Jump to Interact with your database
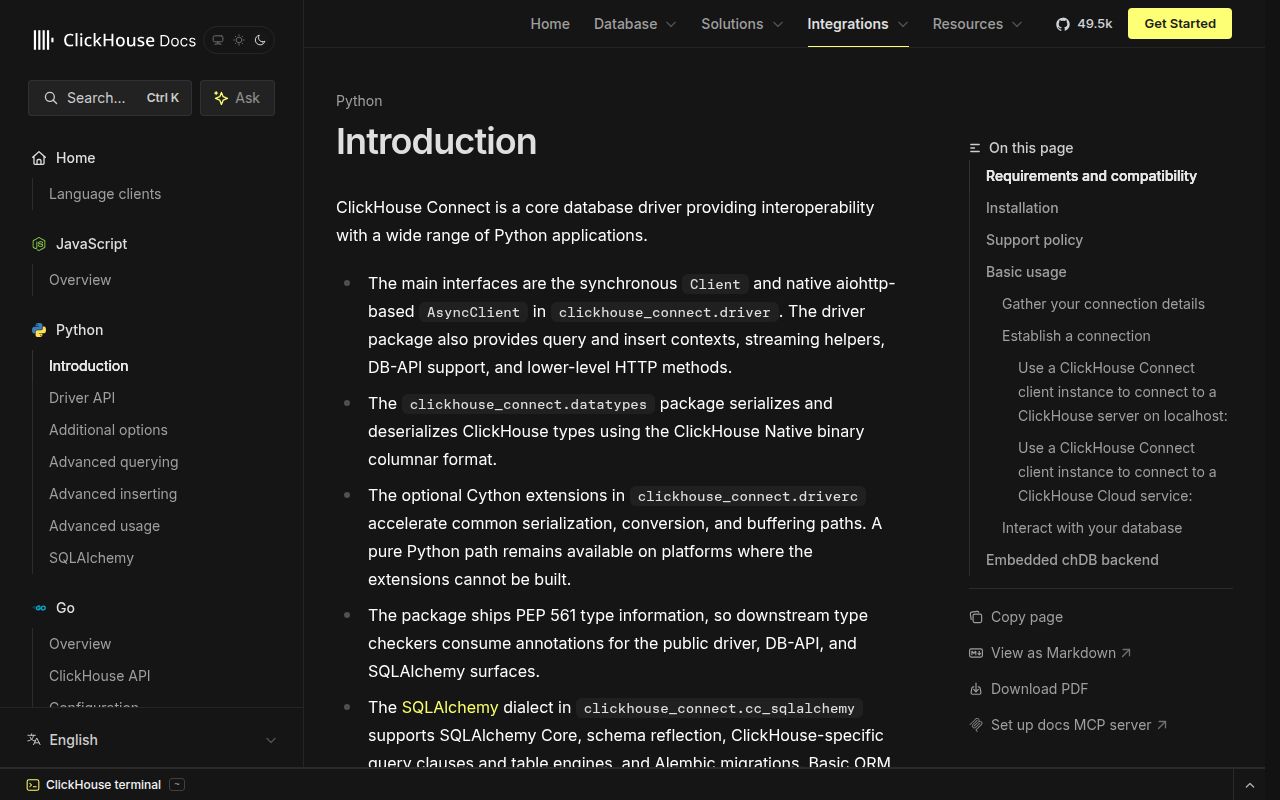 click(1092, 528)
